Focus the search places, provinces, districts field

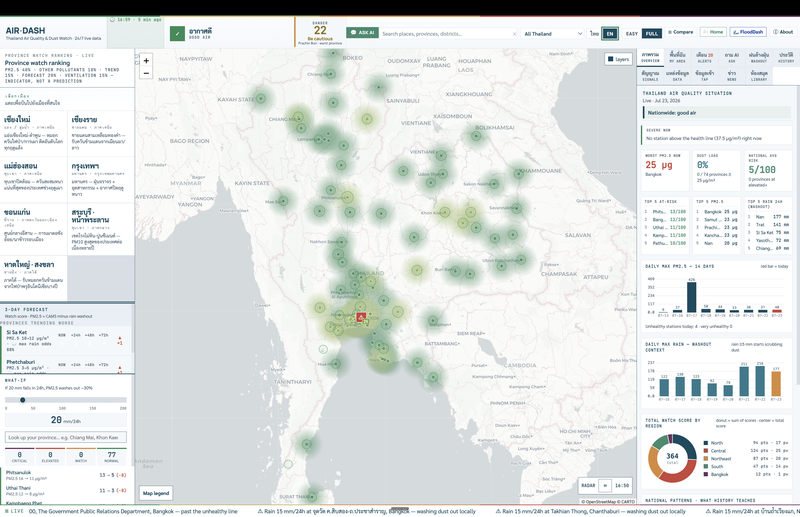click(445, 34)
